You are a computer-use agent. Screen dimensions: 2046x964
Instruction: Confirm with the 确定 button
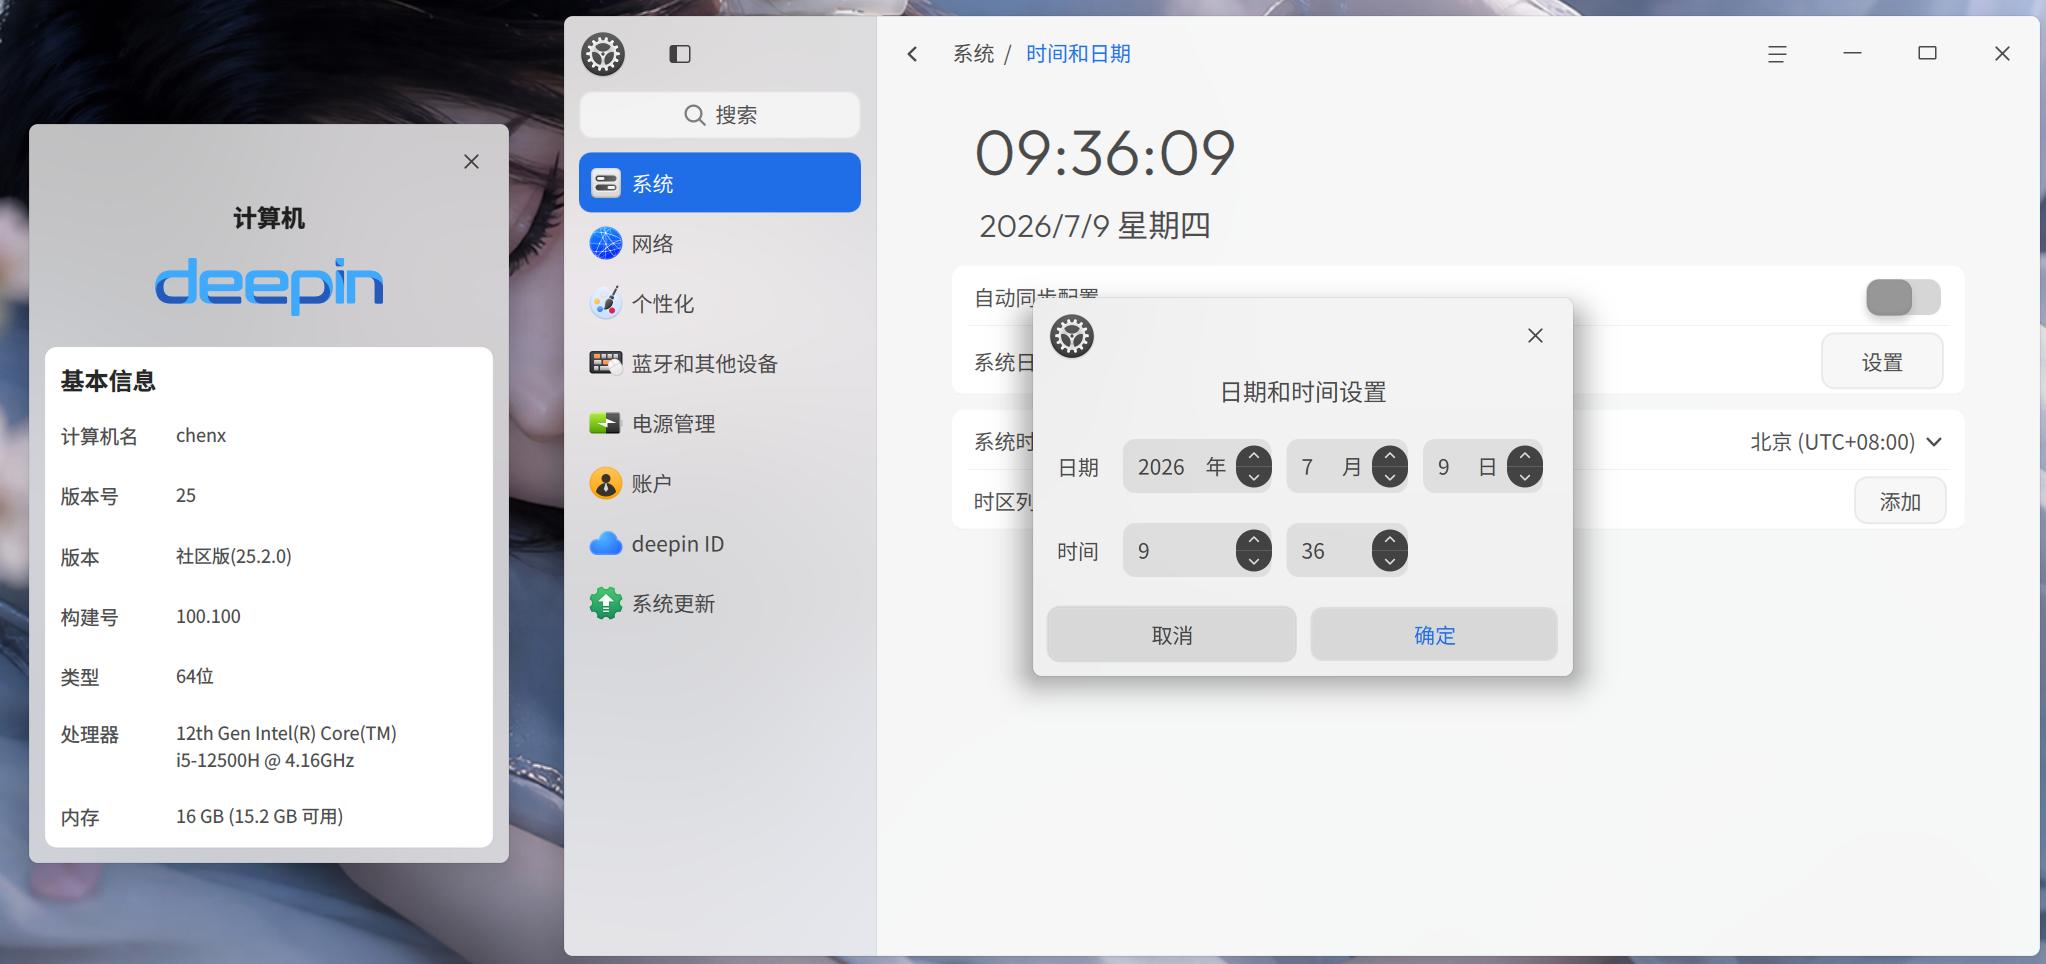1434,635
